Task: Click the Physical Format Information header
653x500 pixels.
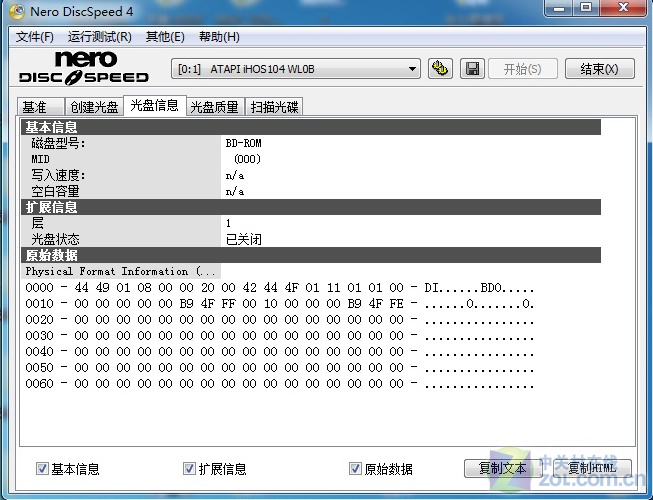Action: pyautogui.click(x=121, y=271)
